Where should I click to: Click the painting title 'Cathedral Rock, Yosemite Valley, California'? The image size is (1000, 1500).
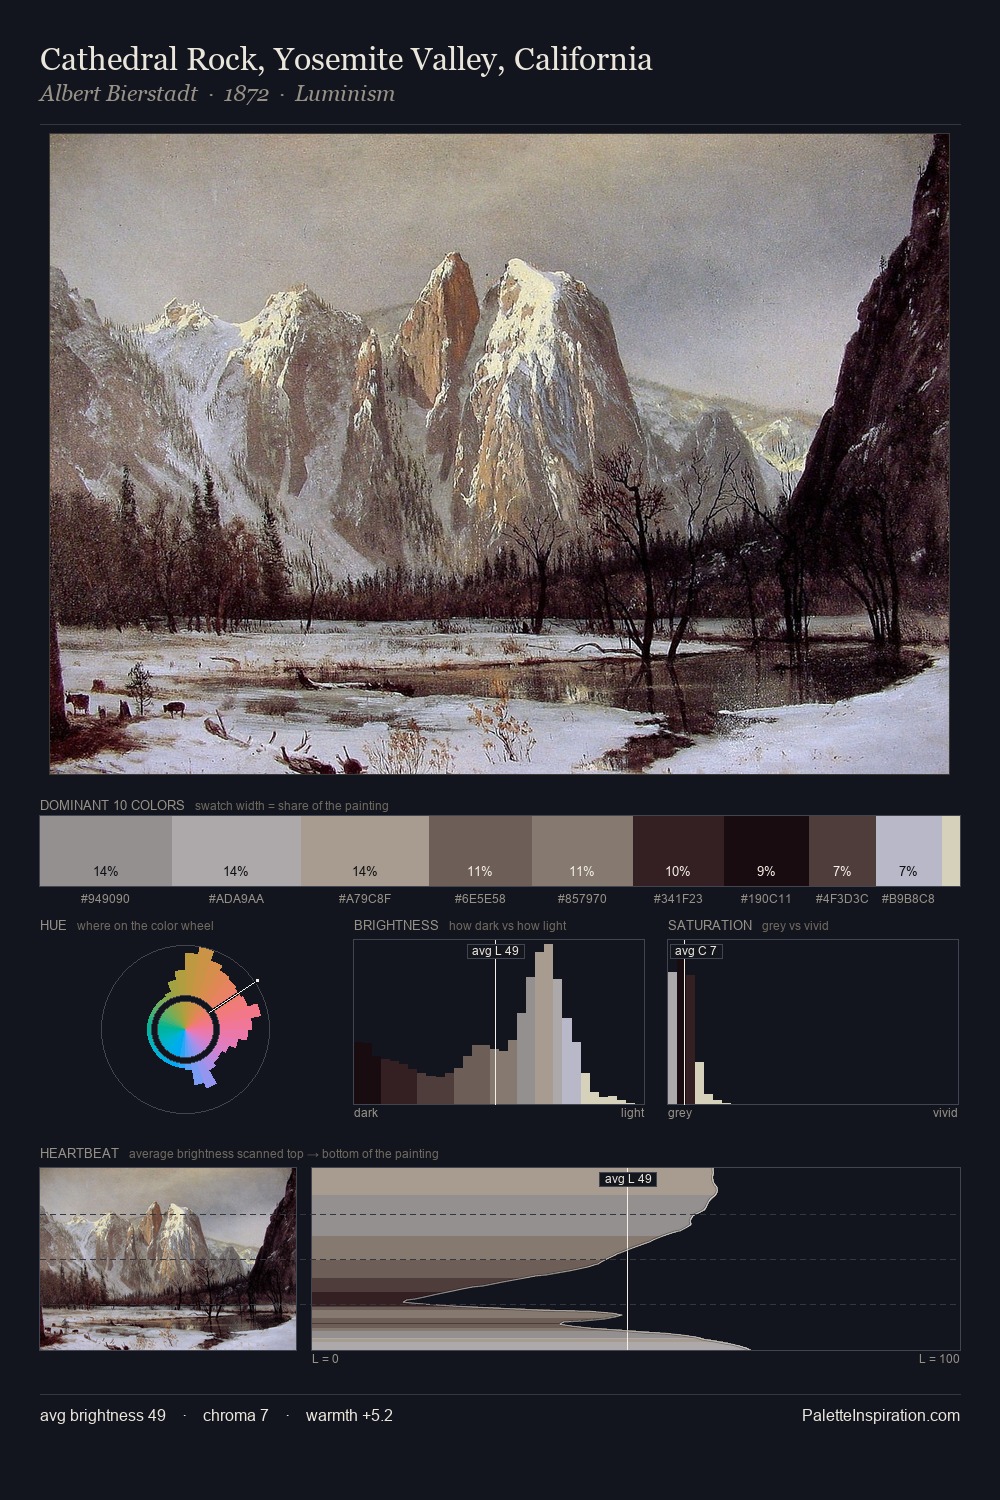click(346, 59)
